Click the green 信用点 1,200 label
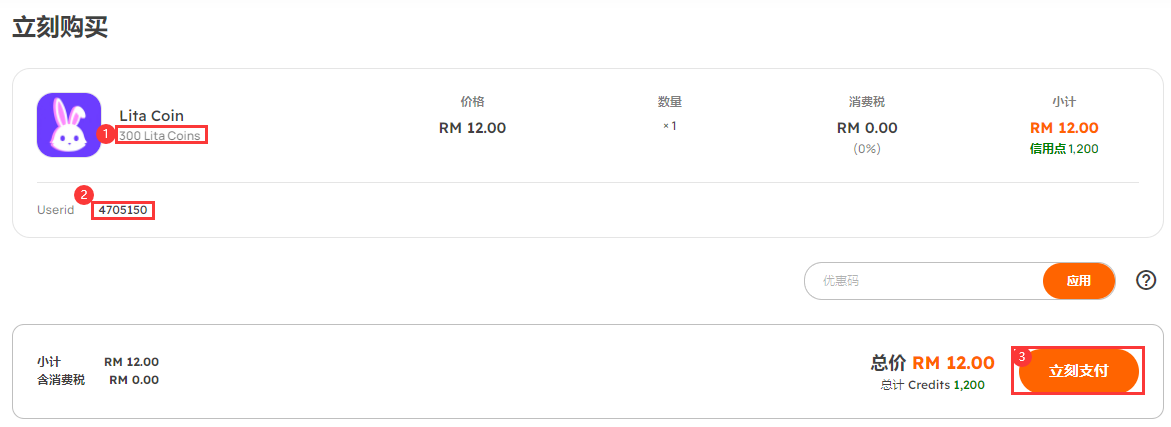Screen dimensions: 1171x427 coord(1064,149)
